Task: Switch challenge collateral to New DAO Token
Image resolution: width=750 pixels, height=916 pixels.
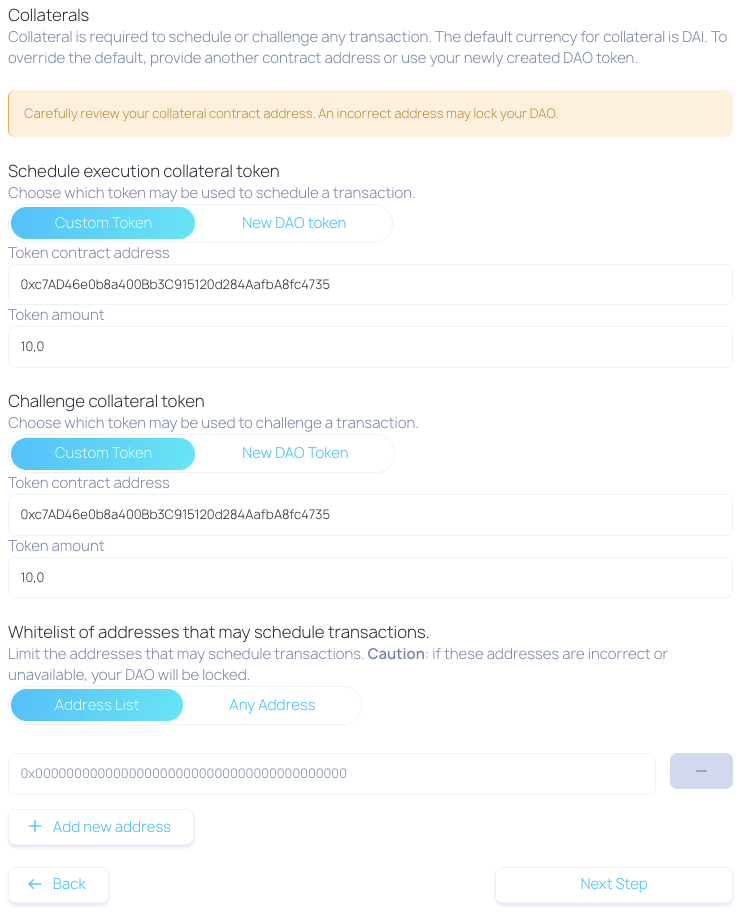Action: click(295, 453)
